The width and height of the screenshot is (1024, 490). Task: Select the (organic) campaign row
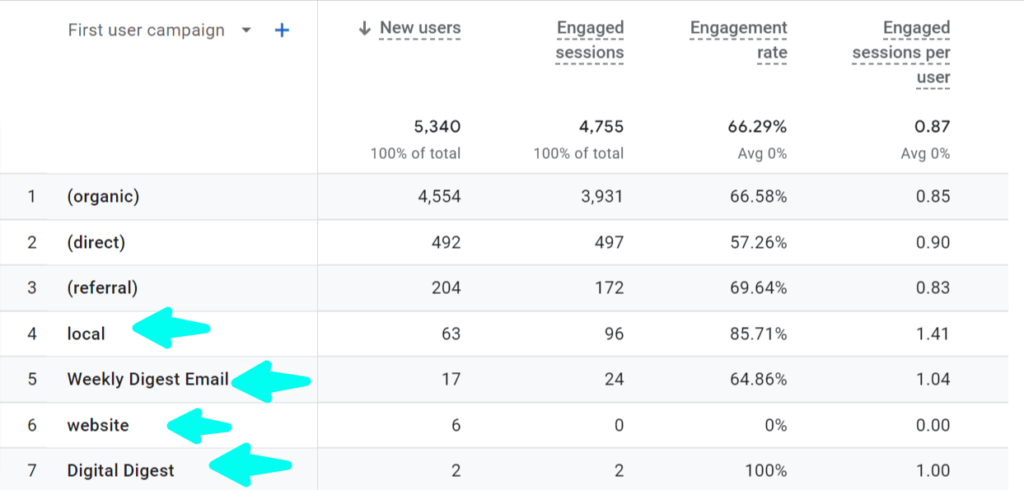point(504,197)
